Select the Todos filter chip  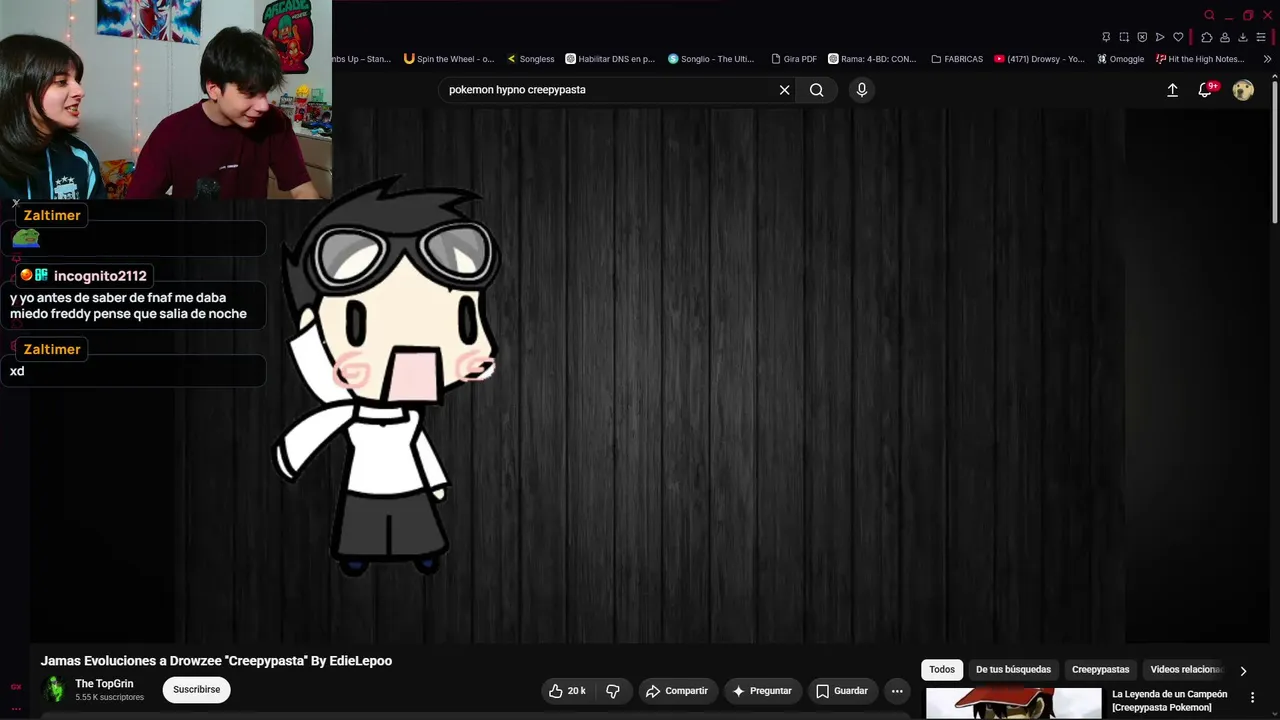942,670
